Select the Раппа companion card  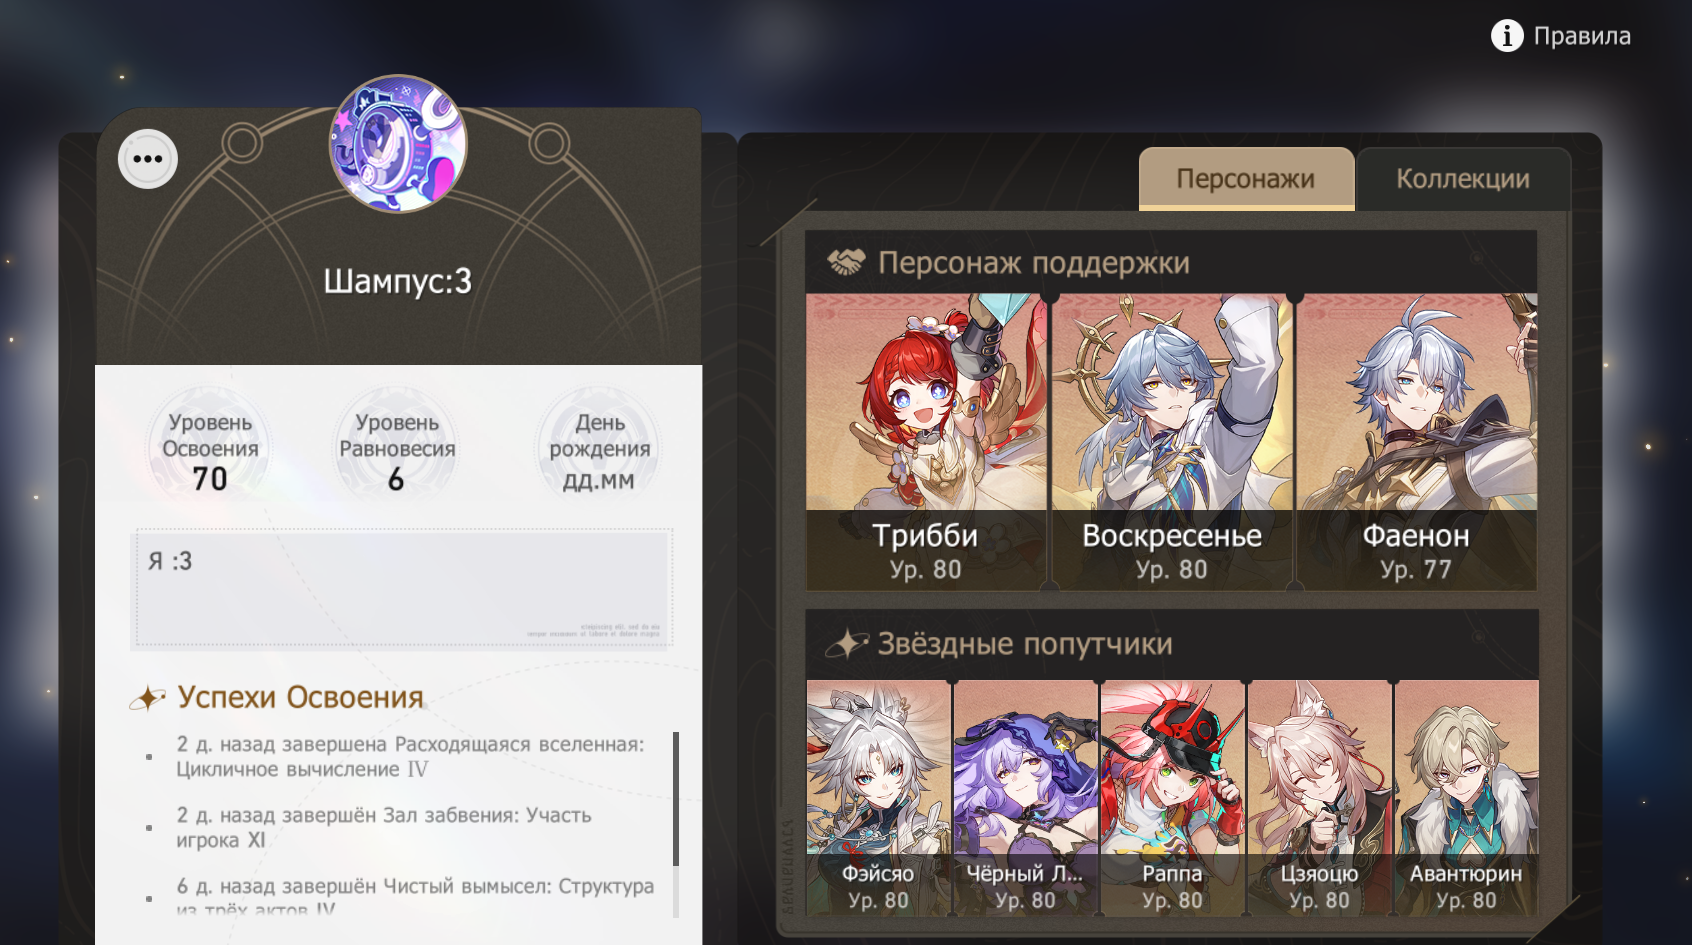point(1172,798)
